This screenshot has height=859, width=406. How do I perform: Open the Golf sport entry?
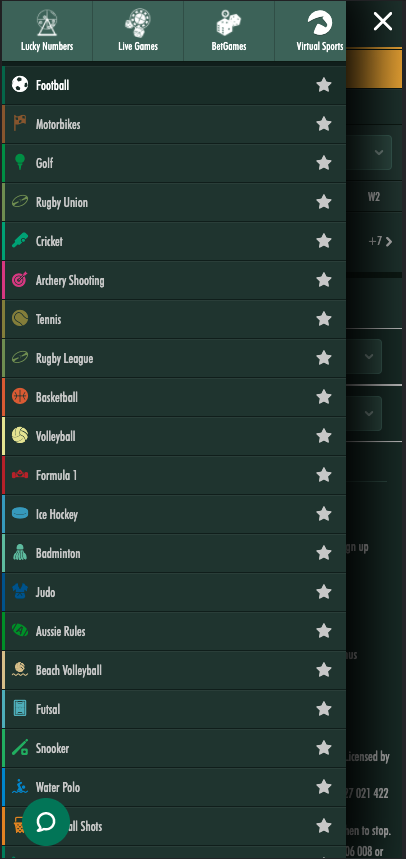pos(174,163)
